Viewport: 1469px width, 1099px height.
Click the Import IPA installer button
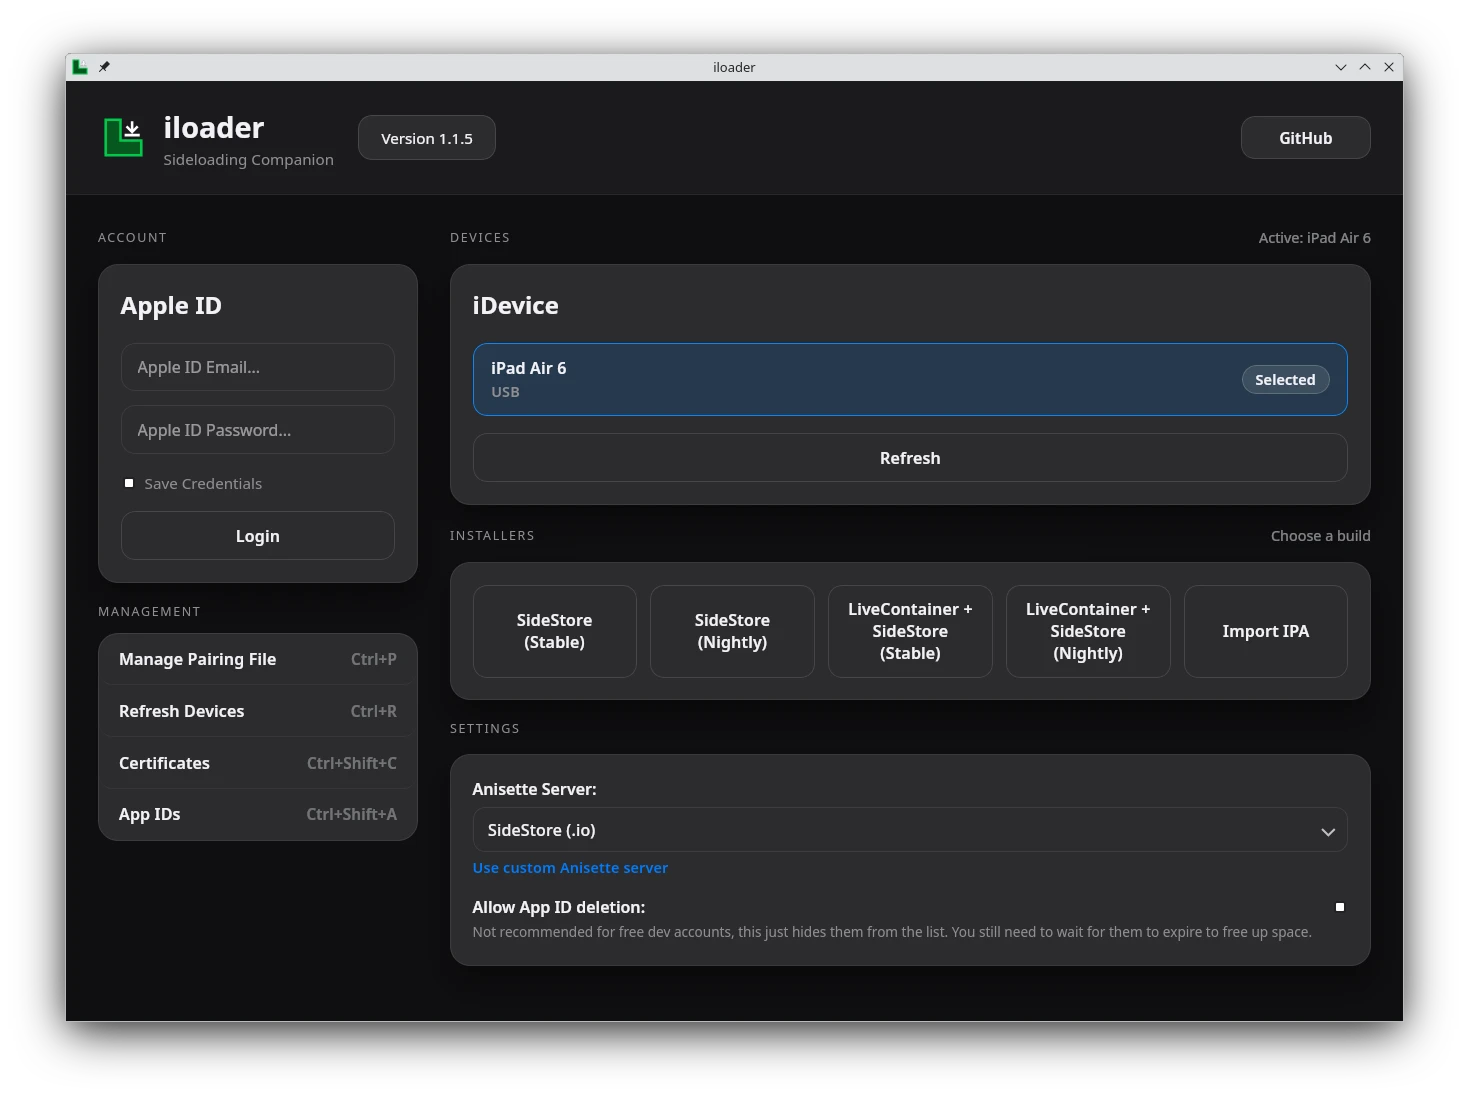[x=1265, y=631]
